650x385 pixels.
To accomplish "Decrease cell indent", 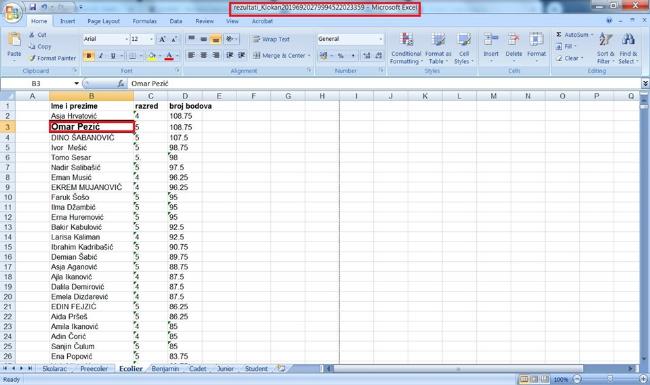I will coord(229,56).
